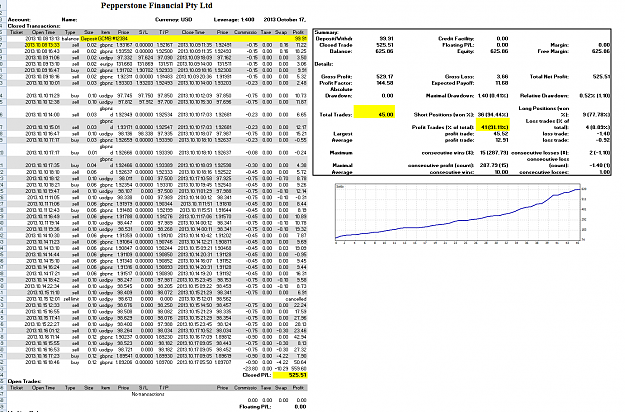This screenshot has height=412, width=625.
Task: Click Profit Trades (% of total) label
Action: coord(443,128)
